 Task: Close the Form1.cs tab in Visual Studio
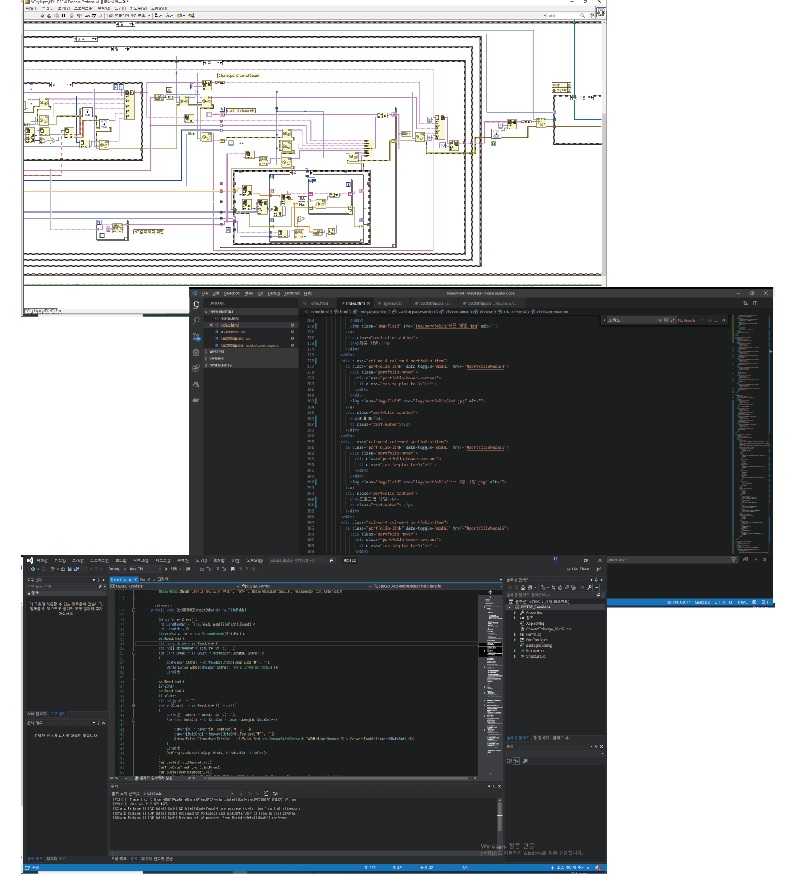(x=135, y=579)
